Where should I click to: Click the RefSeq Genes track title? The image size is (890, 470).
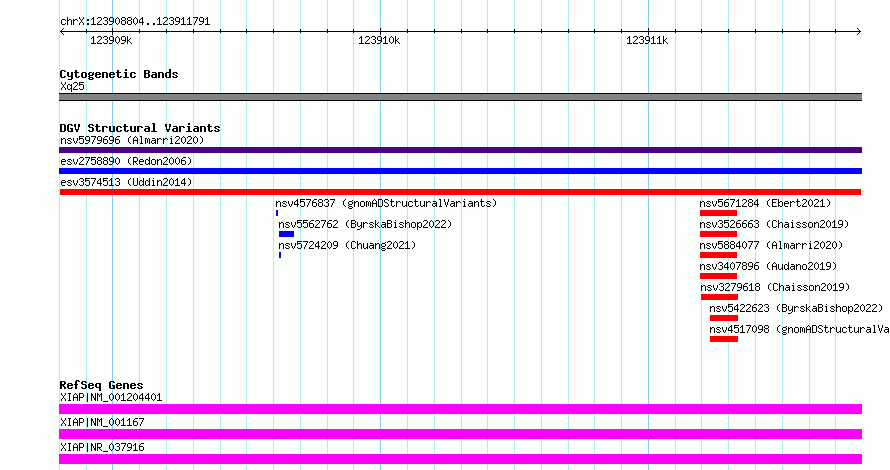[x=101, y=385]
